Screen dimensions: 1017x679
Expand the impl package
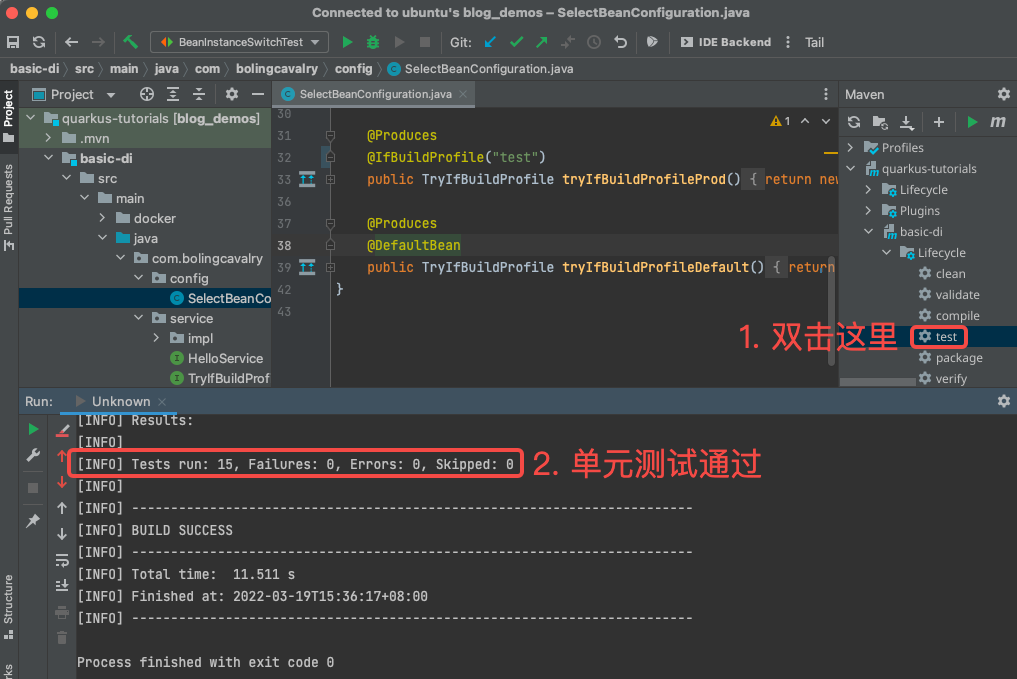156,339
